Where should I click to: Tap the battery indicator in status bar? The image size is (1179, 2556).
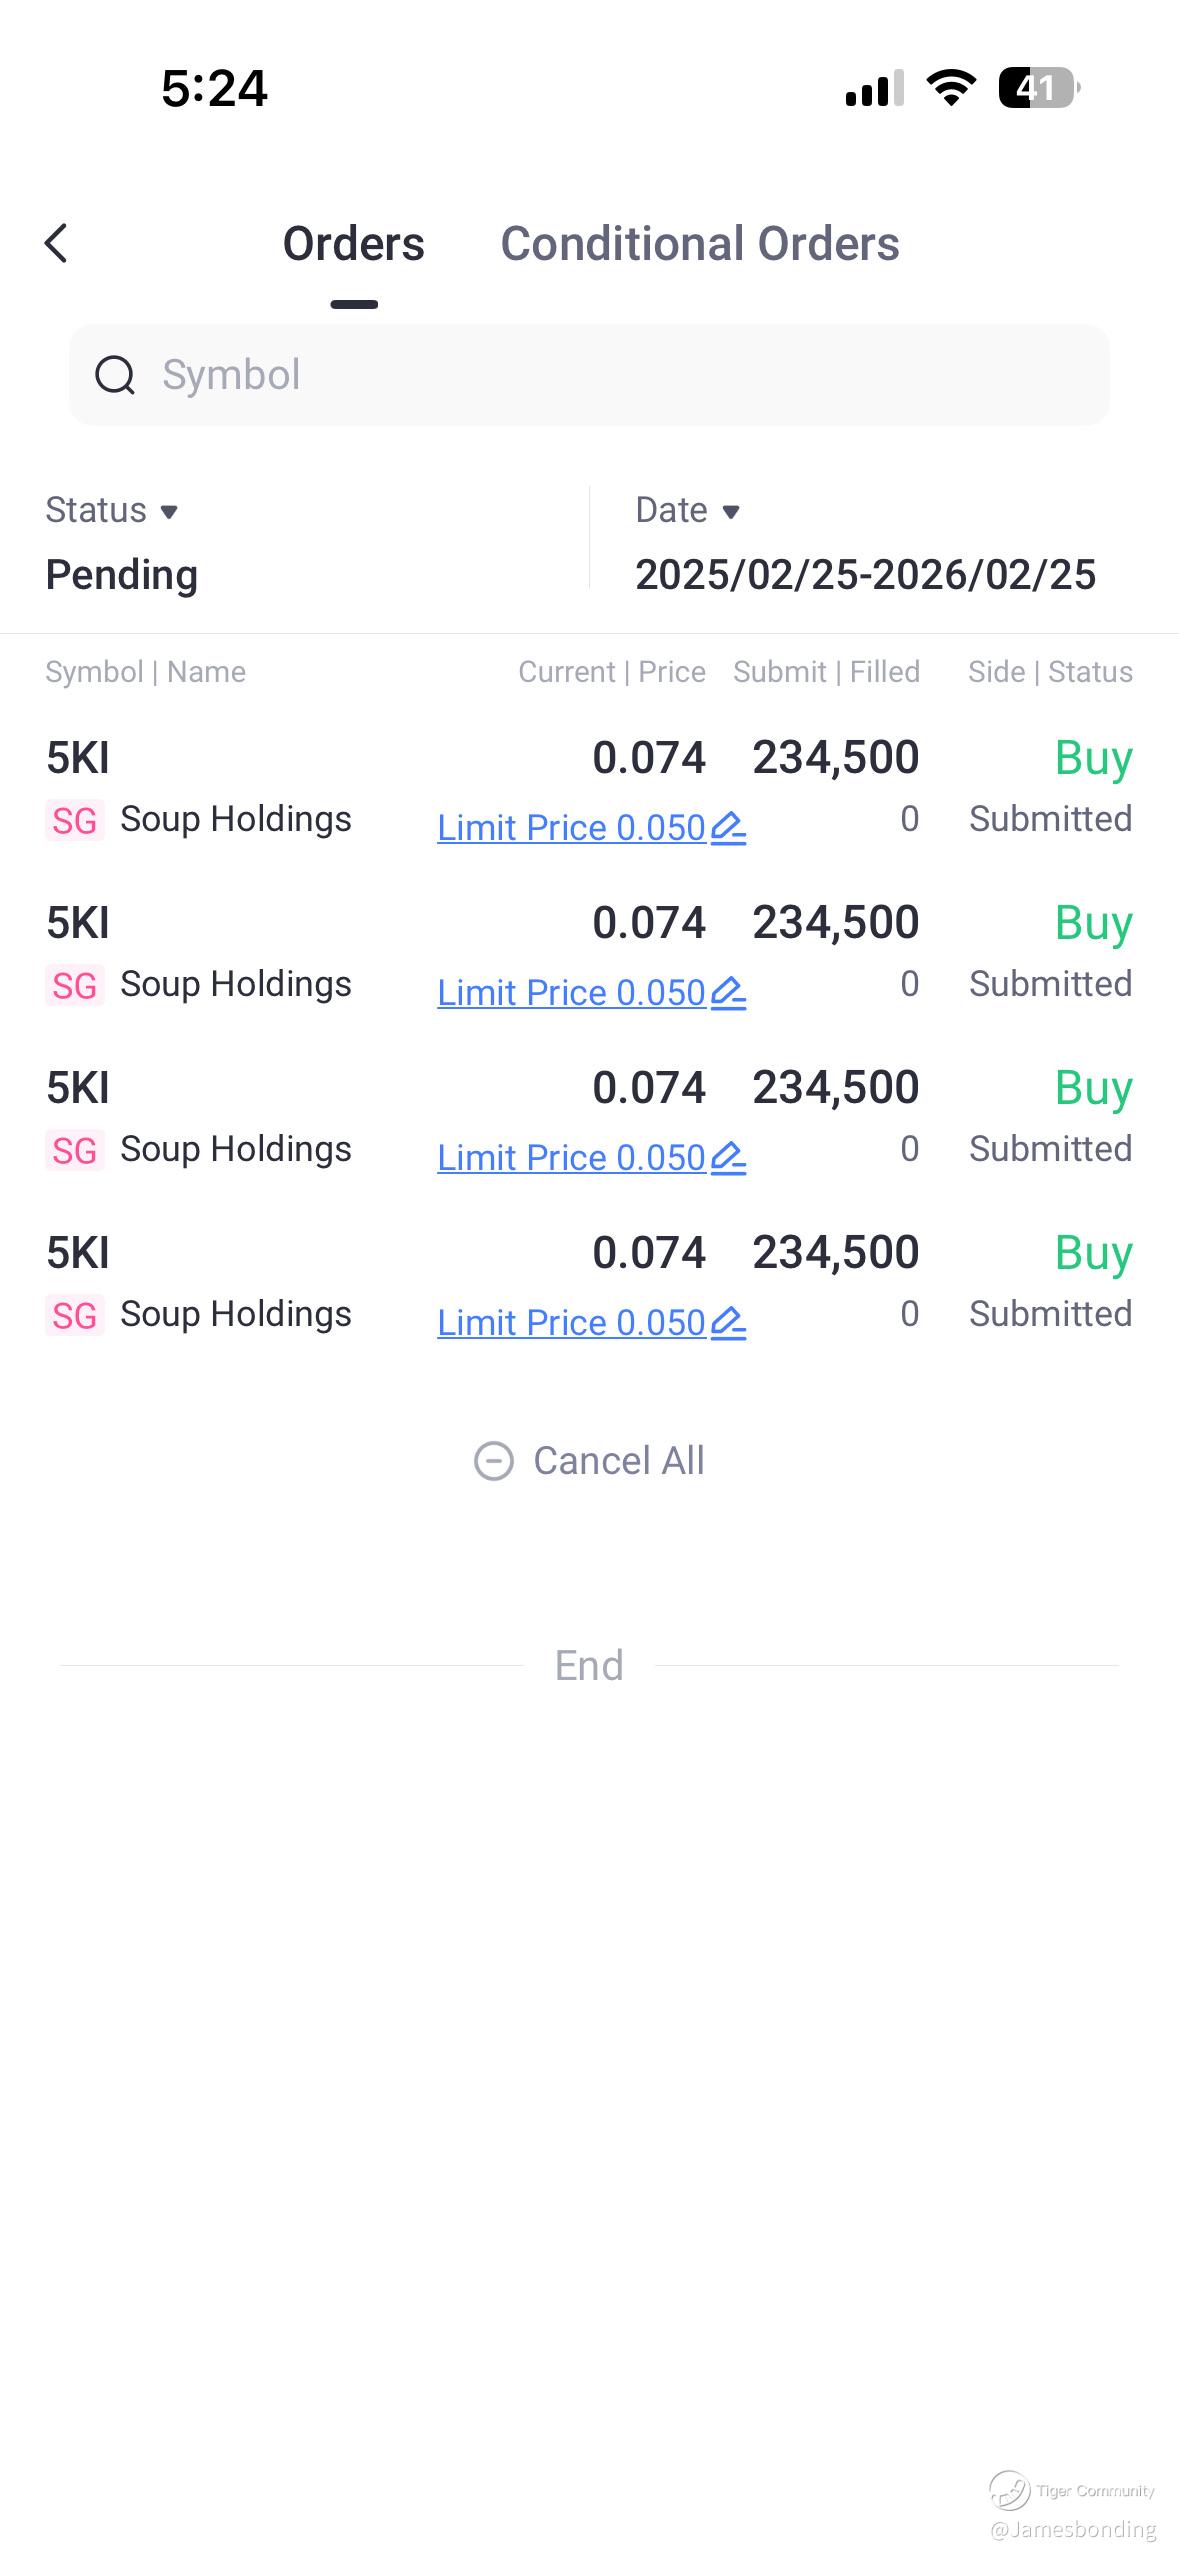[x=1038, y=88]
